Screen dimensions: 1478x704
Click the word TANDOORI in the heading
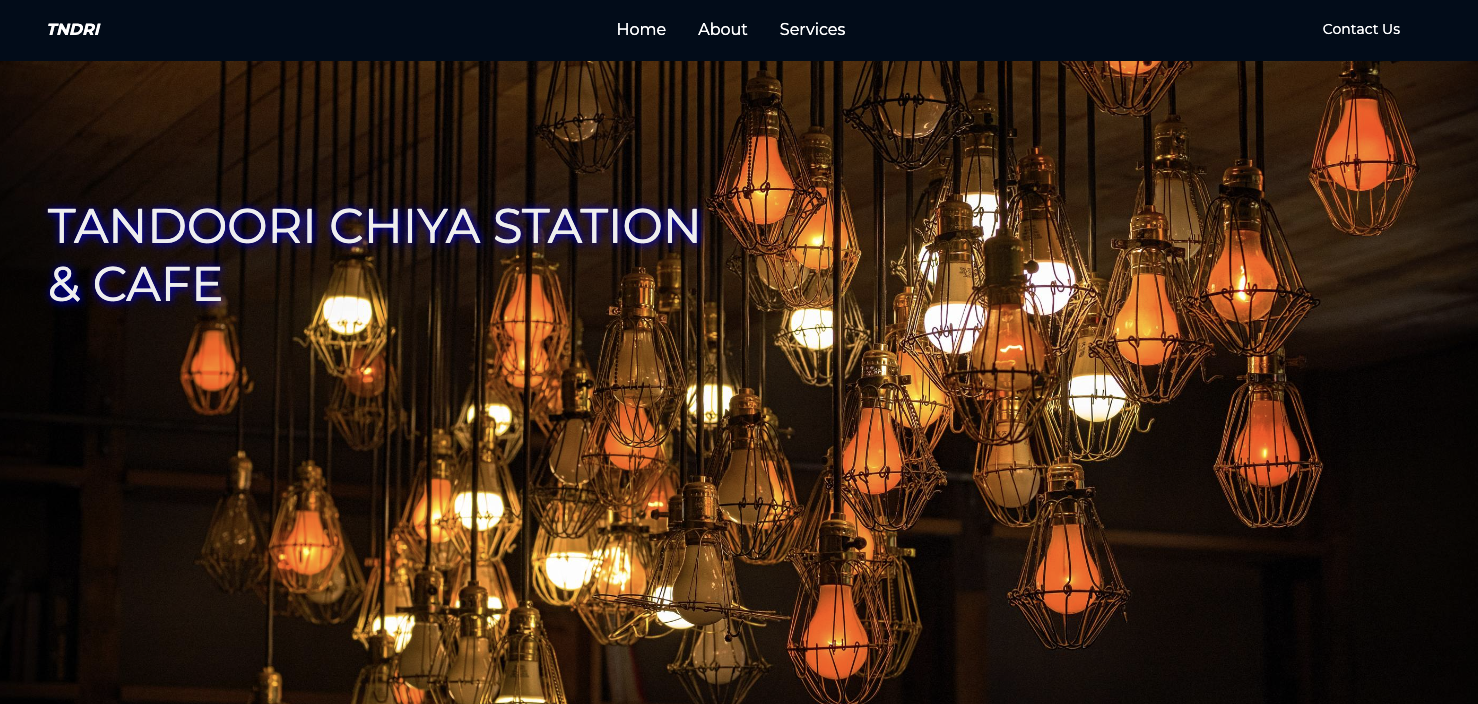click(182, 226)
